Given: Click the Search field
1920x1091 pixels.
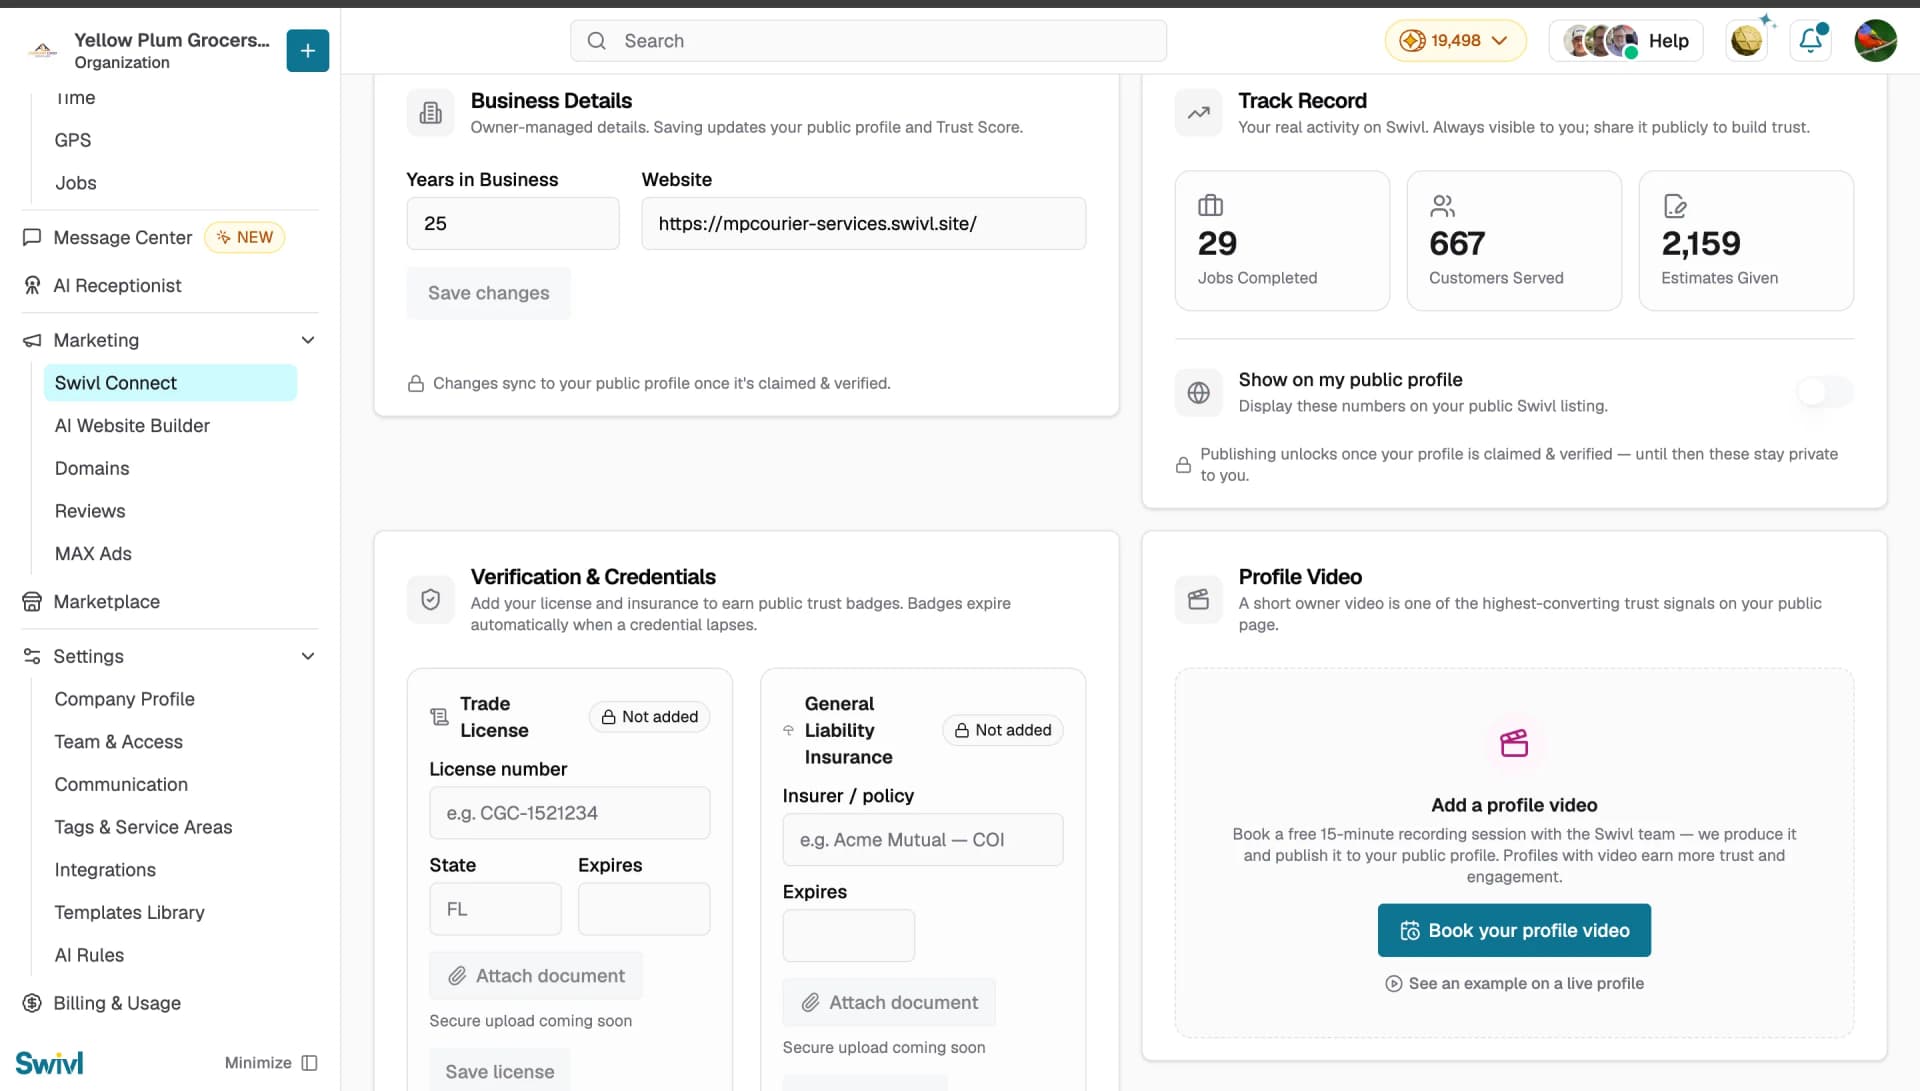Looking at the screenshot, I should point(868,41).
